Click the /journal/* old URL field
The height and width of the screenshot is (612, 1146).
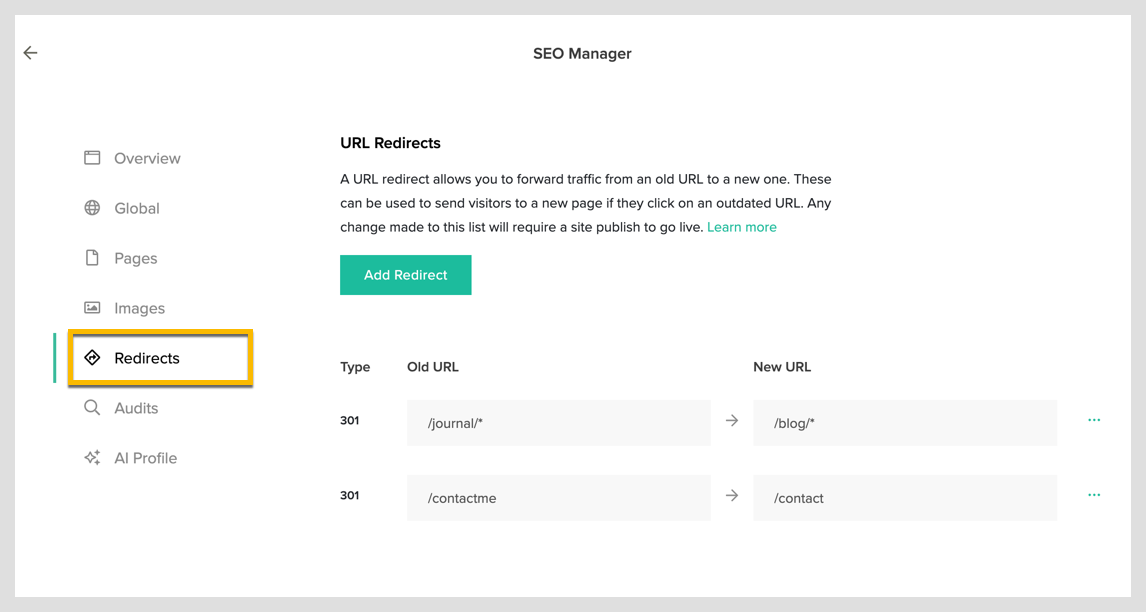pyautogui.click(x=558, y=423)
